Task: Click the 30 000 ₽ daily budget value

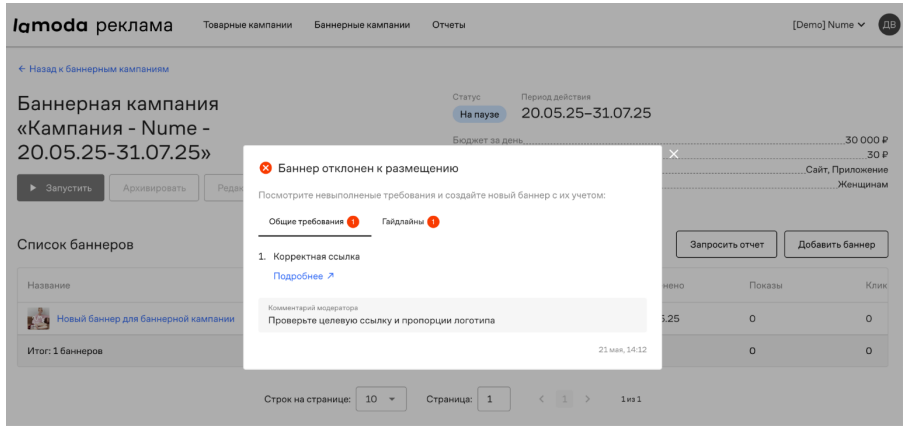Action: click(x=866, y=140)
